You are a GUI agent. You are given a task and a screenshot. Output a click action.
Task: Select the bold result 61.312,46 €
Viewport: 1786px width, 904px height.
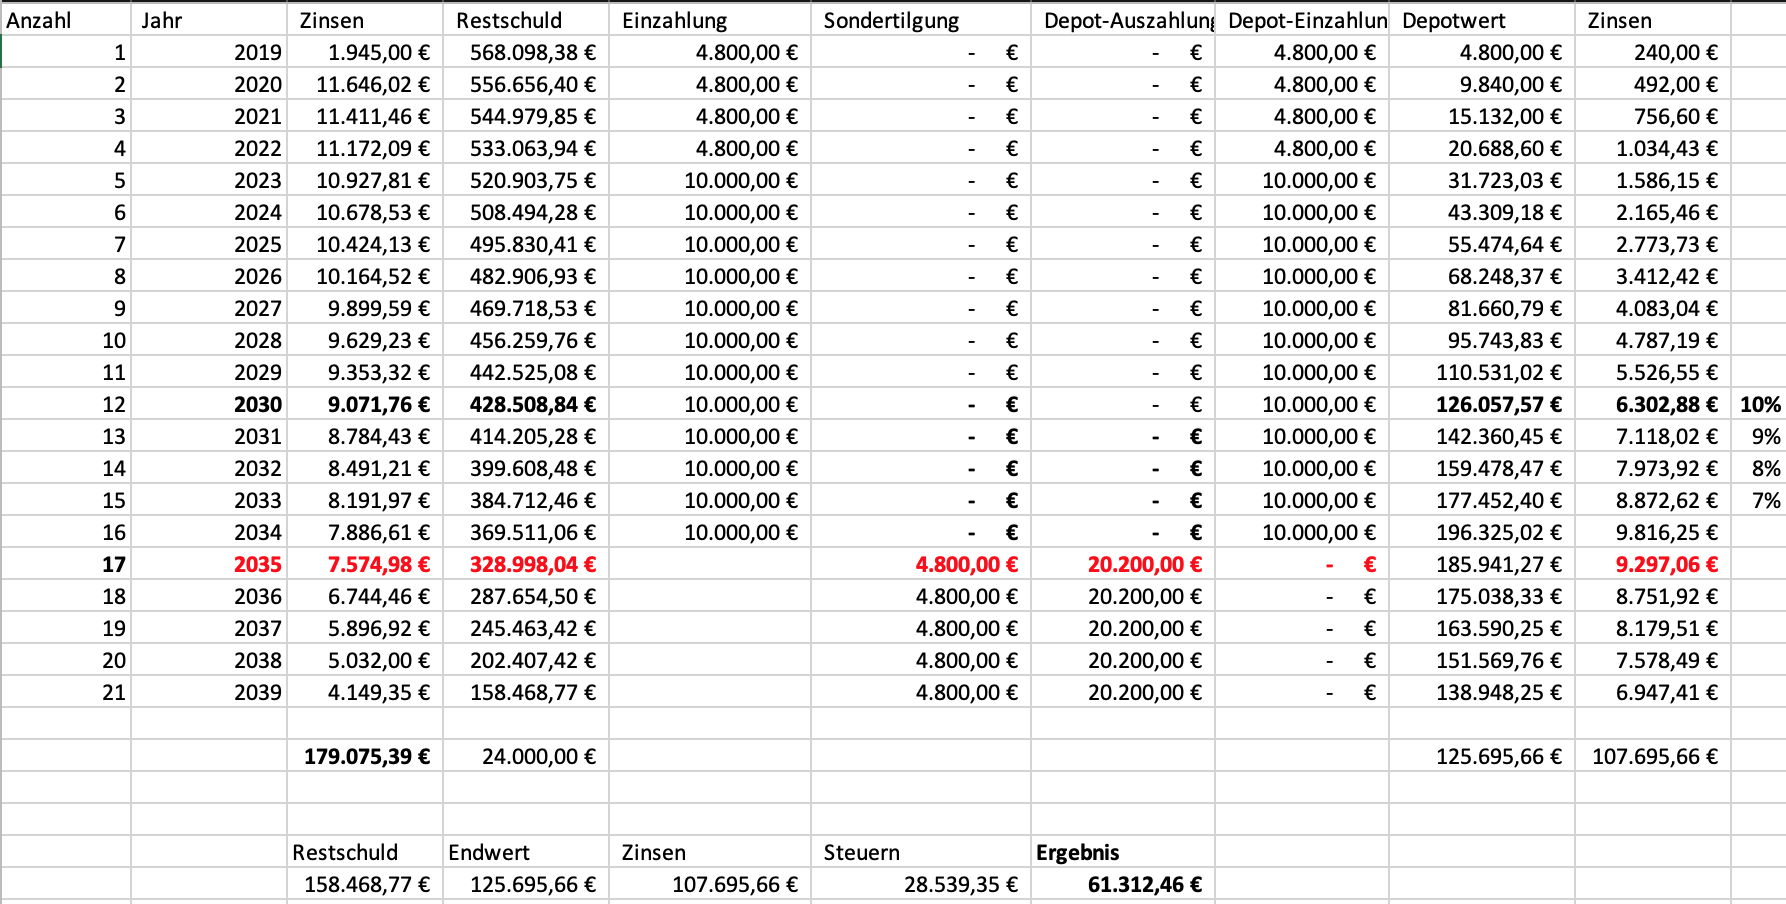click(1123, 884)
